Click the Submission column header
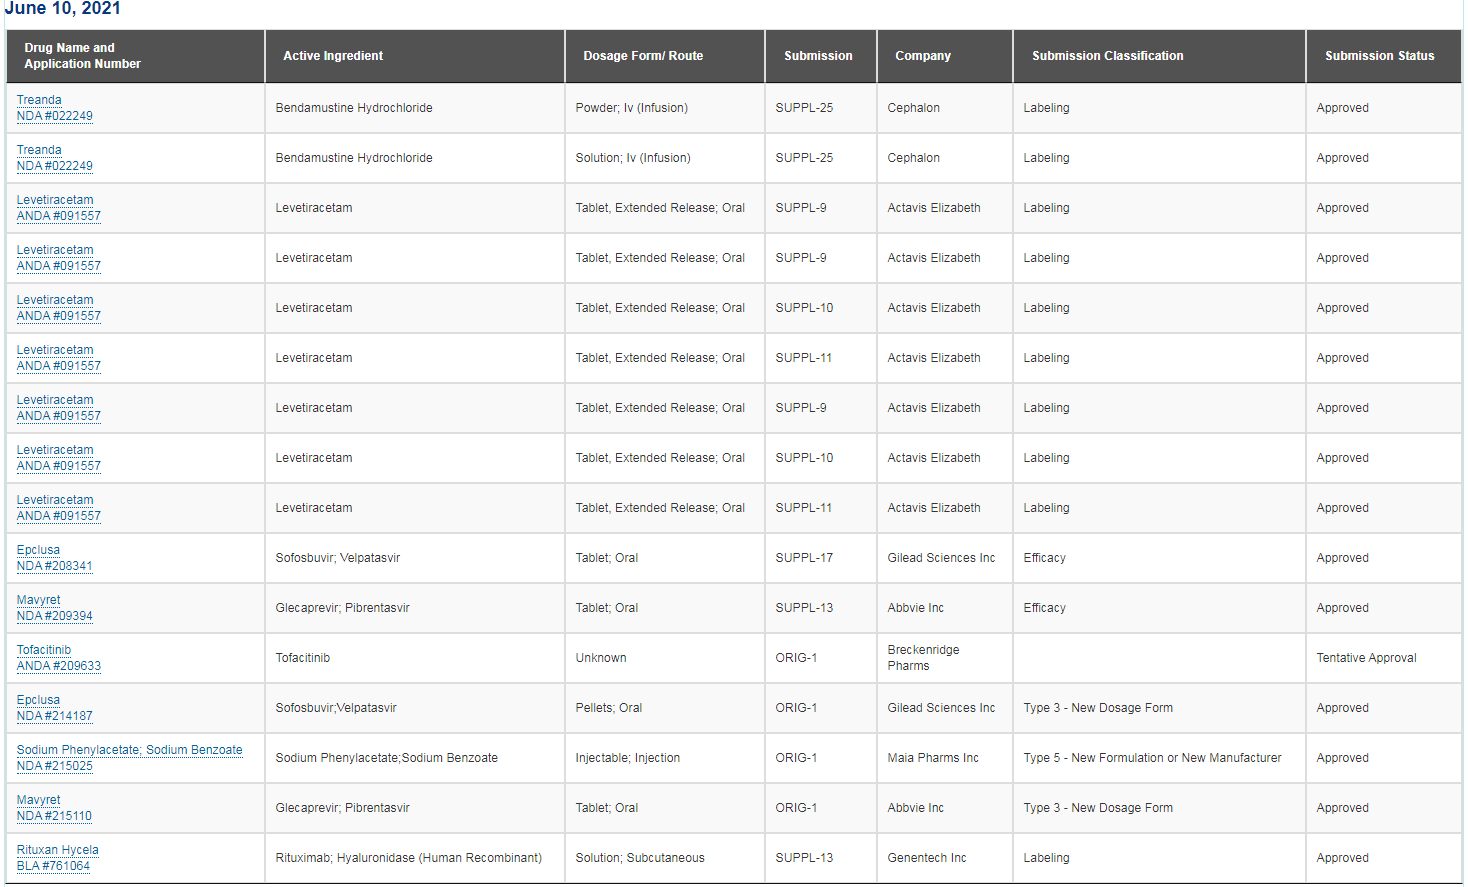 click(821, 56)
